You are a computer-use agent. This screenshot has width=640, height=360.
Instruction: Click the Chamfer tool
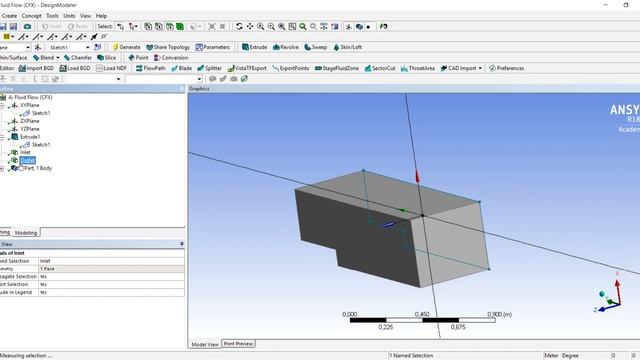click(78, 58)
